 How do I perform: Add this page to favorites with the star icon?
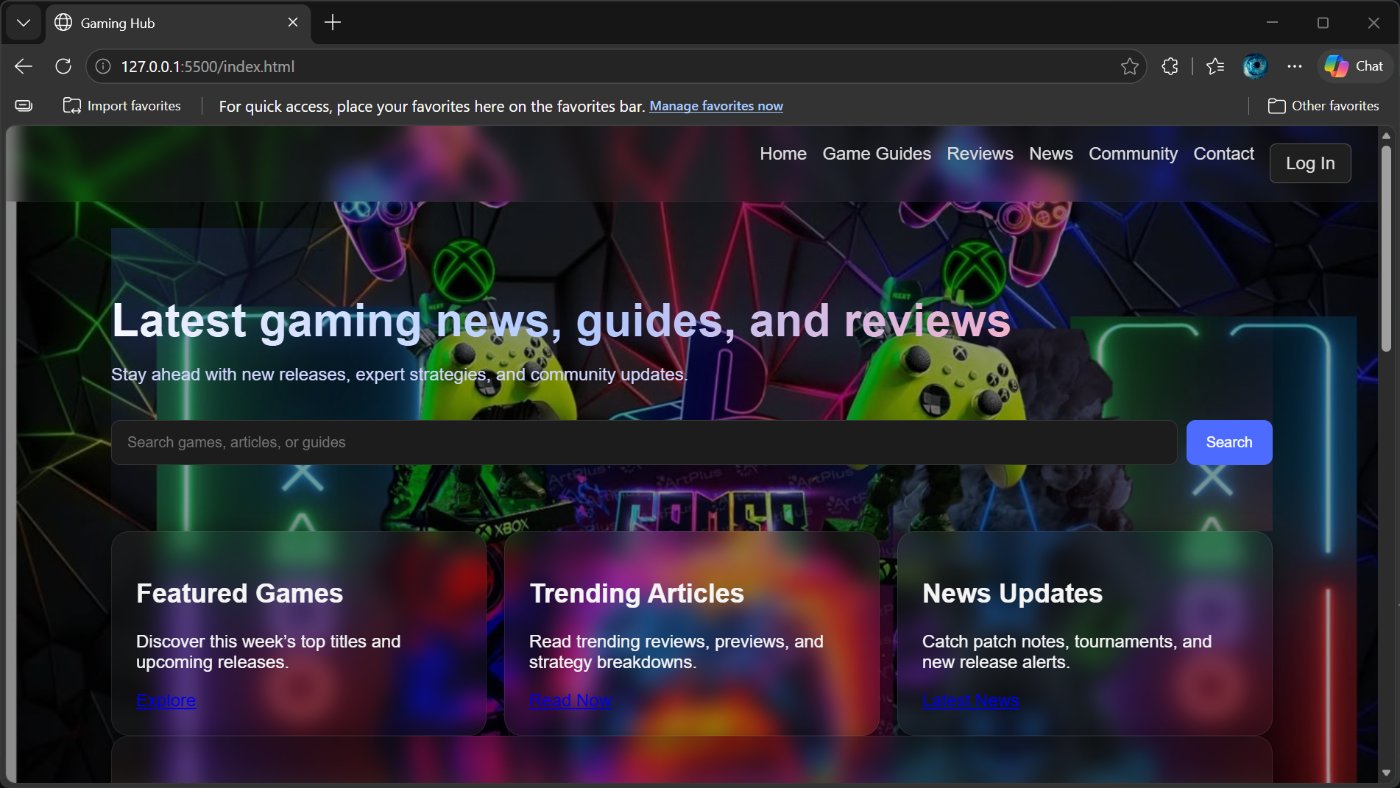1130,66
